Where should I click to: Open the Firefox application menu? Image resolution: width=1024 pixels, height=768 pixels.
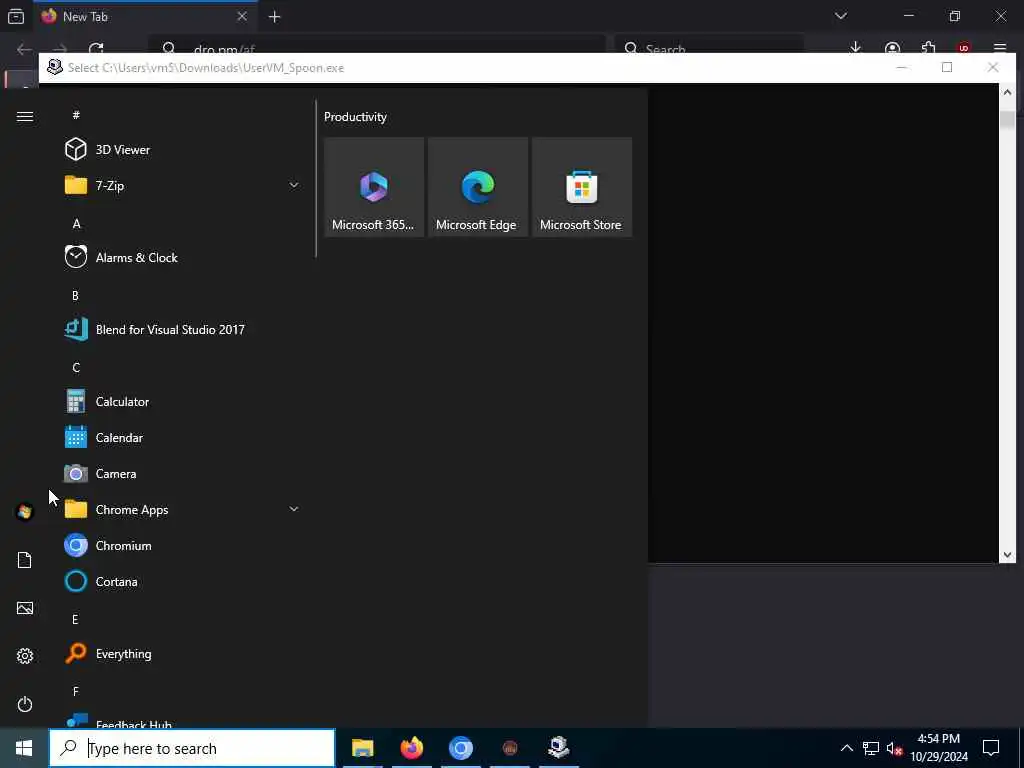coord(1000,48)
